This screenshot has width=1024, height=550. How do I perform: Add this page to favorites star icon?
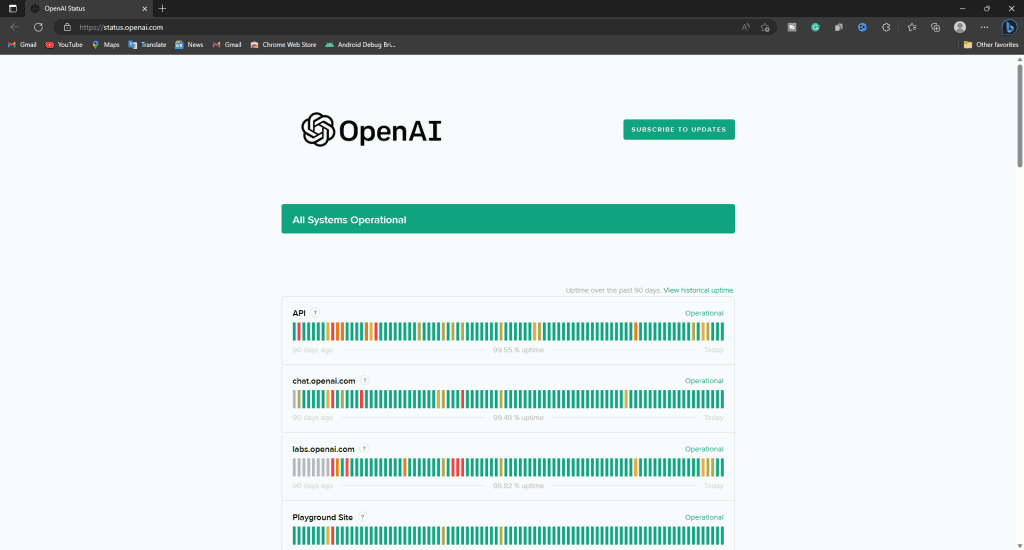click(x=765, y=27)
